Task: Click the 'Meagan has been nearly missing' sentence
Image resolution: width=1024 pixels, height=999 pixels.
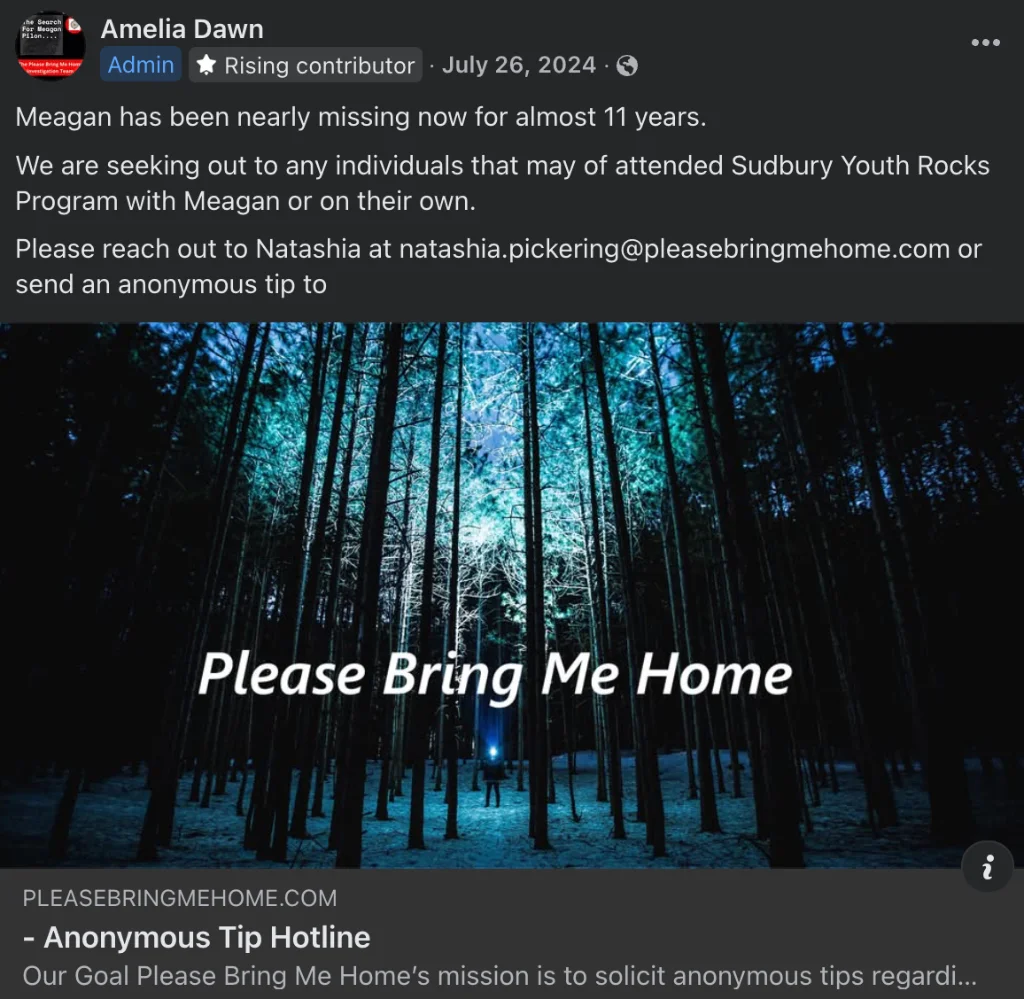Action: tap(360, 117)
